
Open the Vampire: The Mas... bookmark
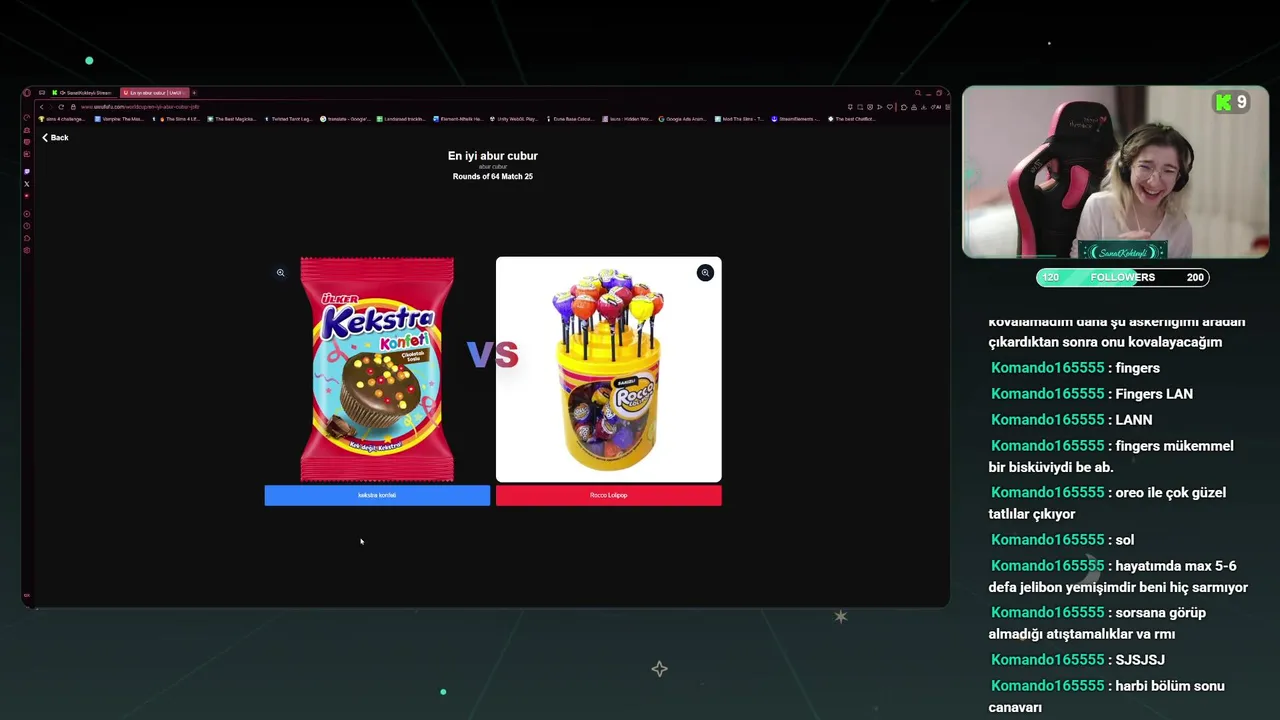click(x=119, y=119)
